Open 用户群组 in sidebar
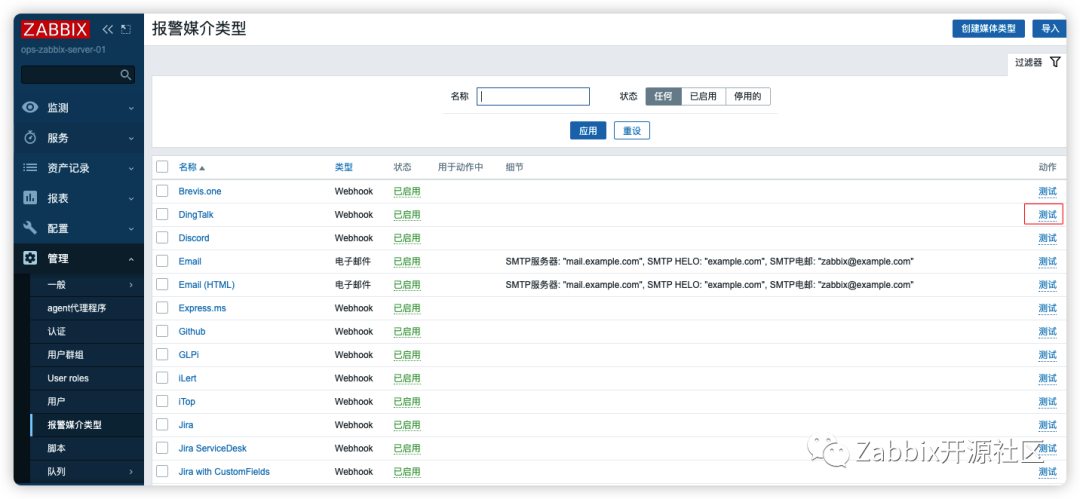This screenshot has height=499, width=1080. [x=65, y=355]
